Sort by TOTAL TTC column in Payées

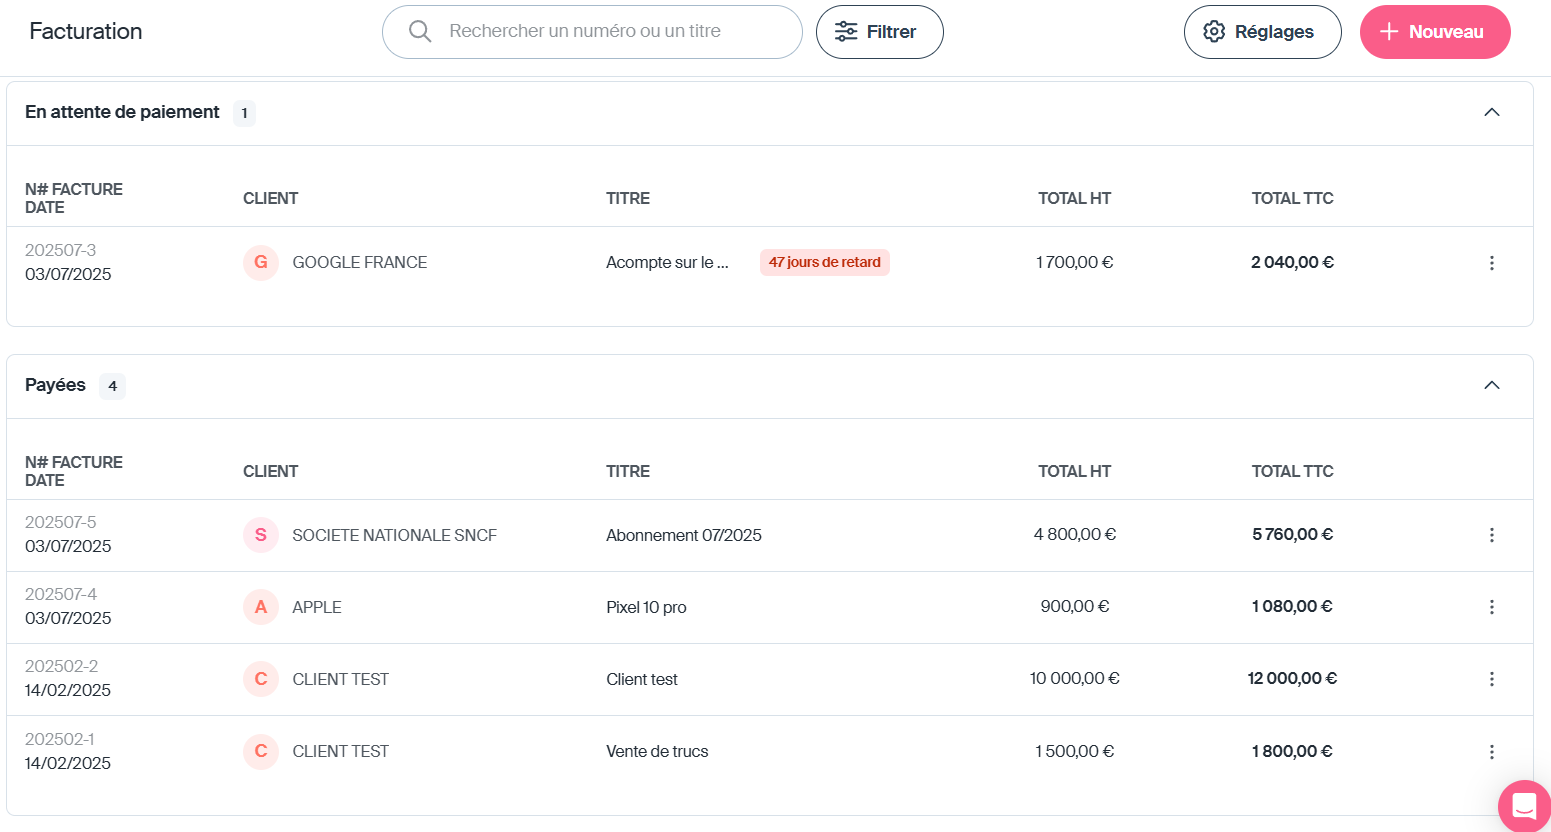(1292, 471)
